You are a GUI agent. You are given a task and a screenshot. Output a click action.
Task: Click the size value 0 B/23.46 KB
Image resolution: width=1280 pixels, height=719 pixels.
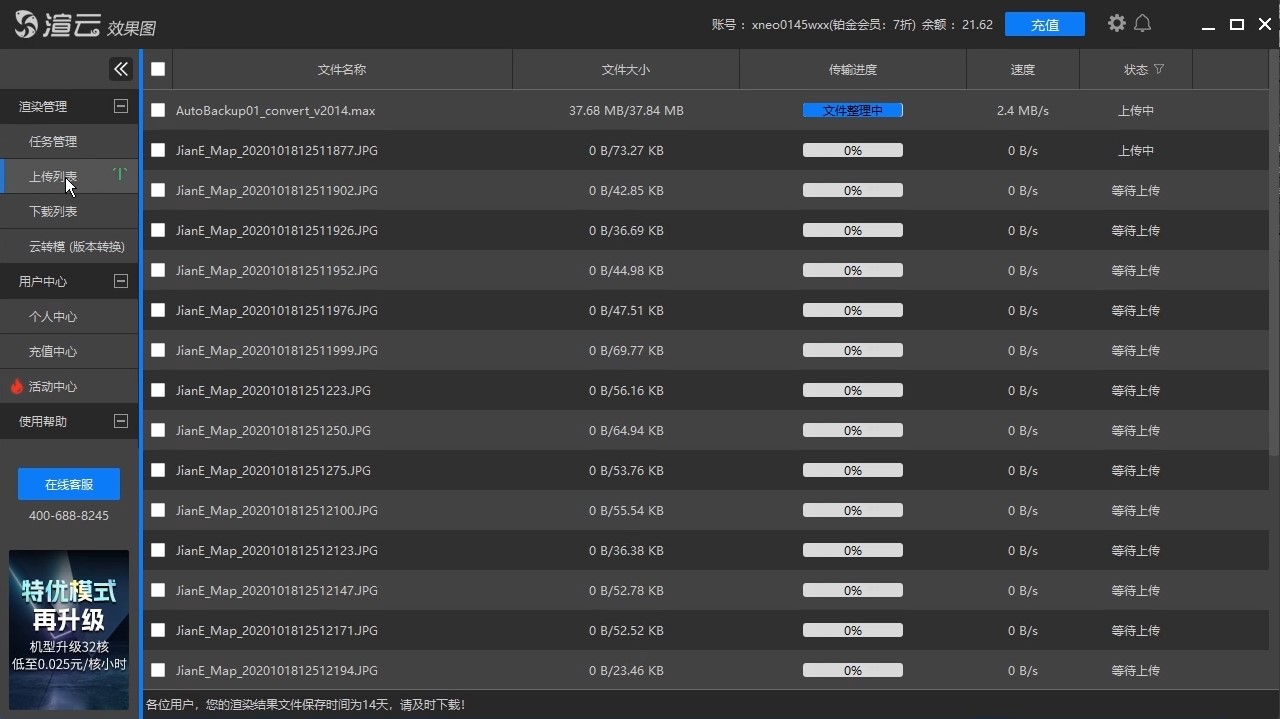626,670
